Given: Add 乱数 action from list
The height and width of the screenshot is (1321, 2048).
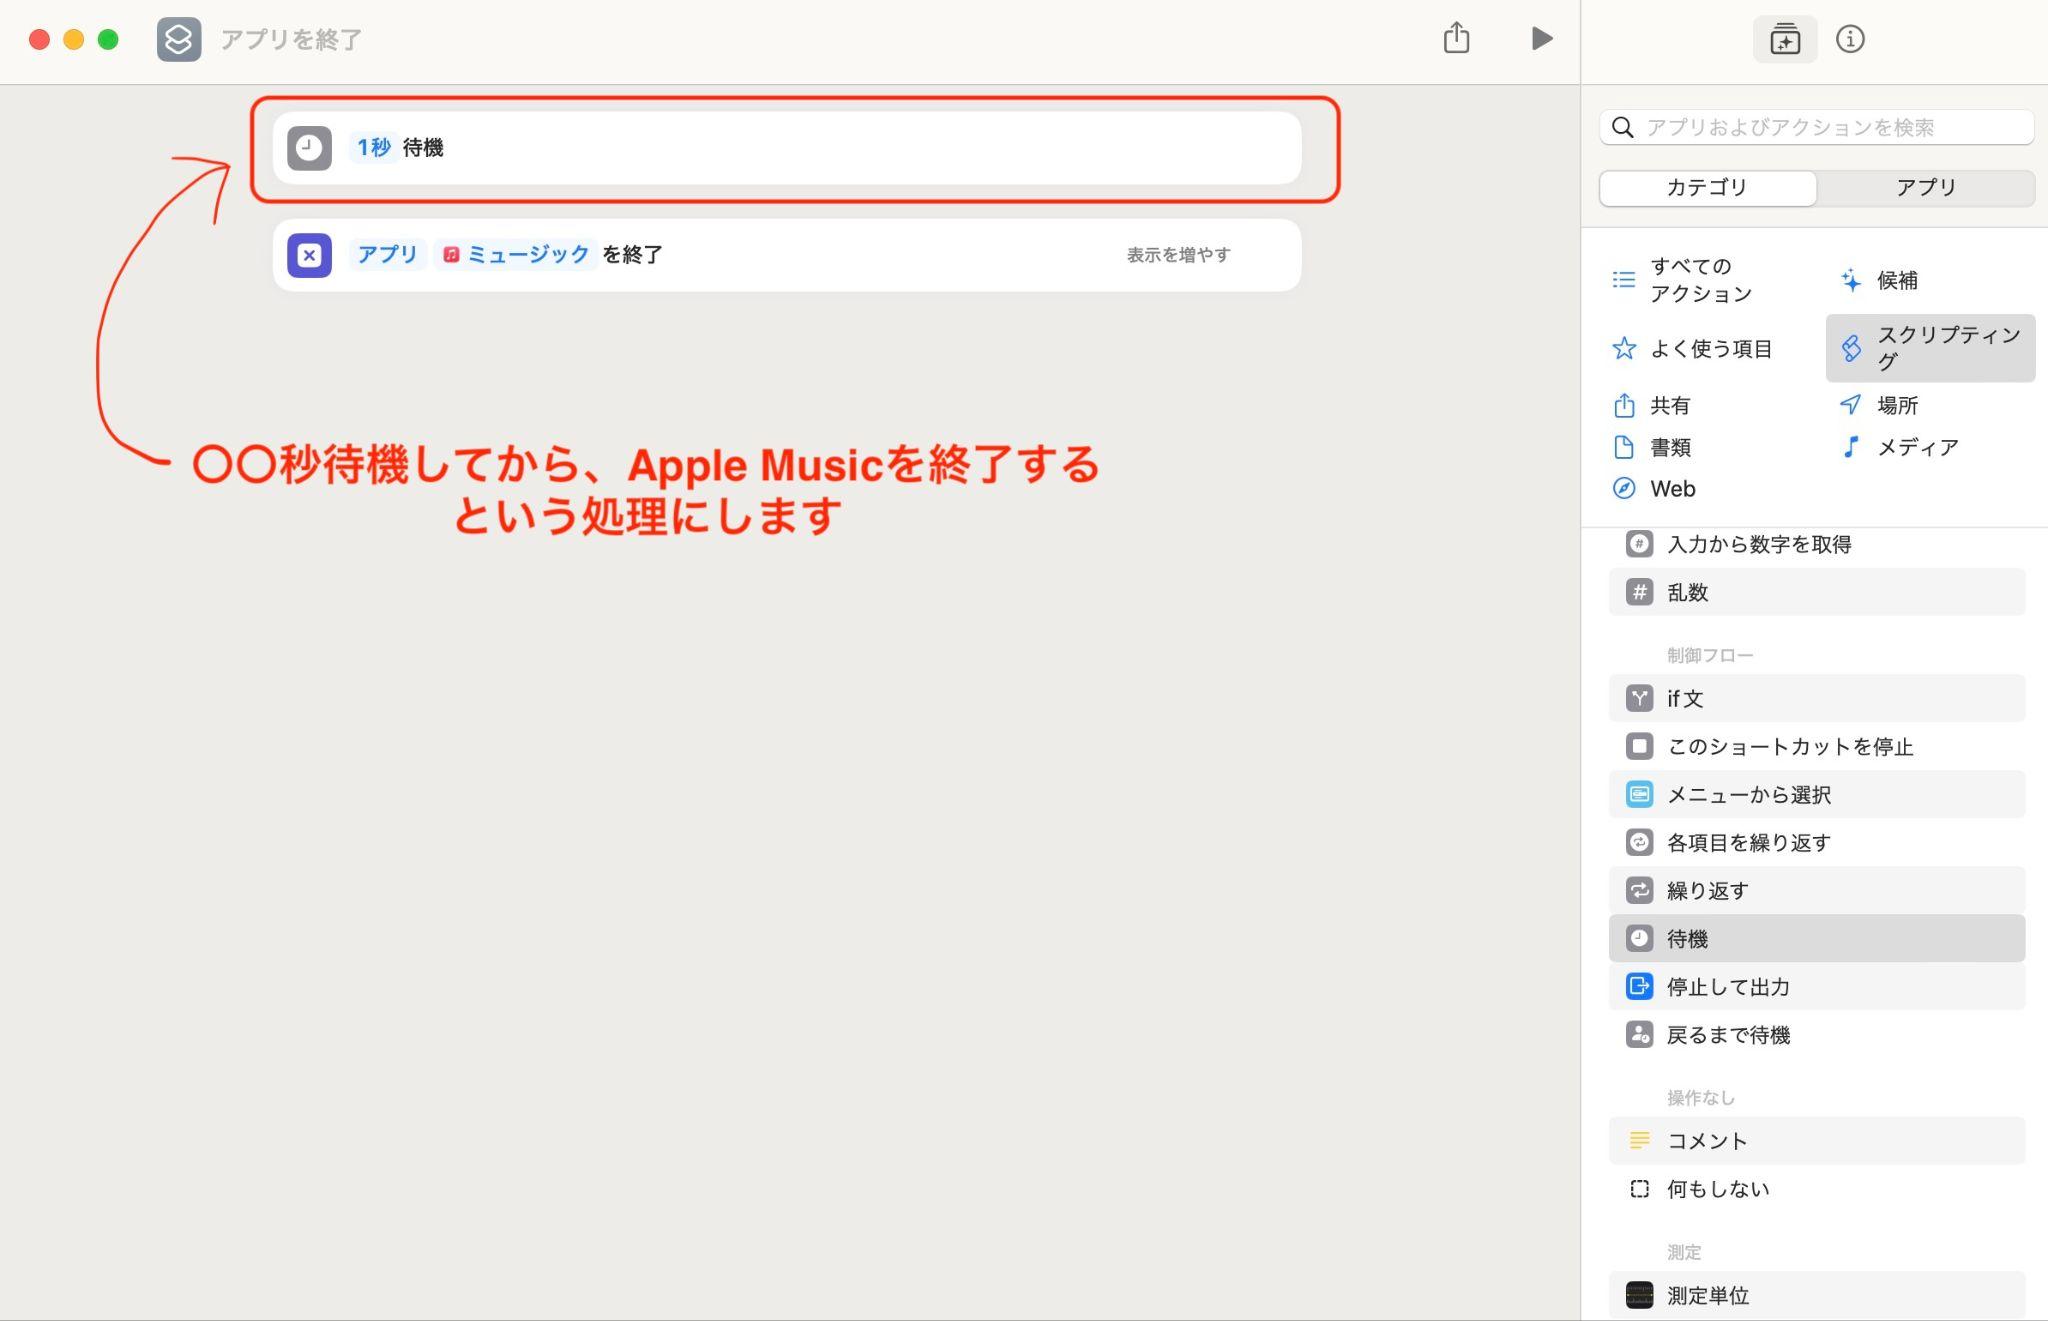Looking at the screenshot, I should click(x=1817, y=592).
